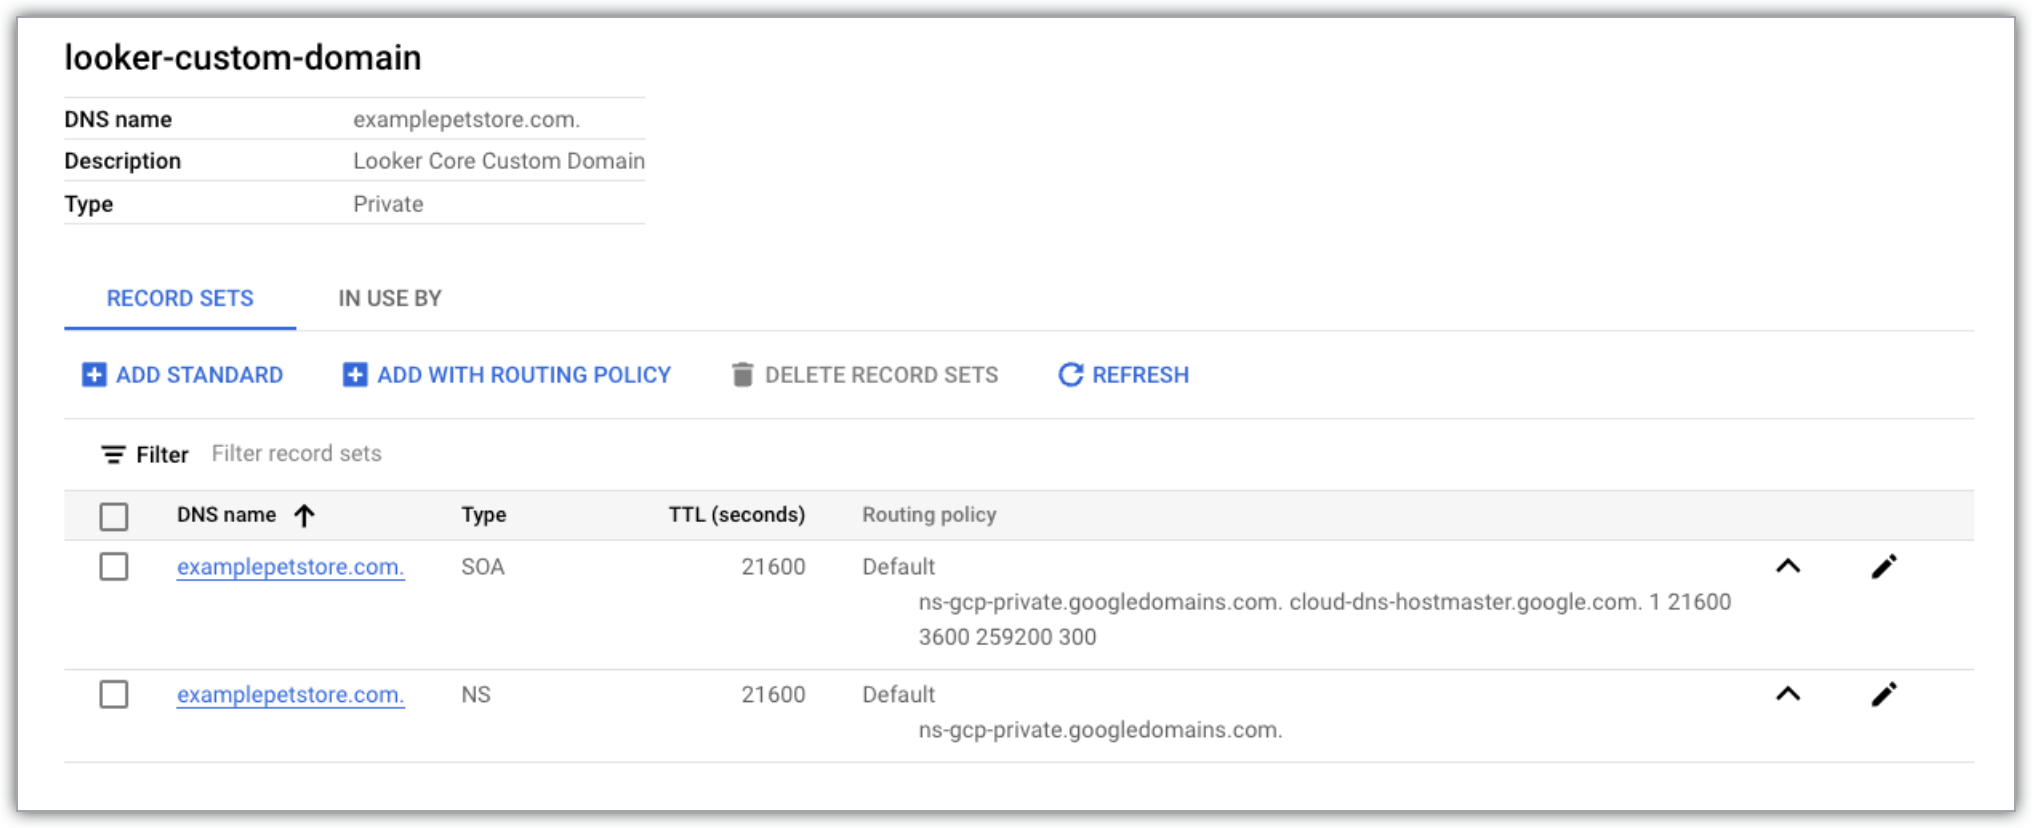The height and width of the screenshot is (828, 2032).
Task: Click the Add With Routing Policy plus icon
Action: tap(355, 375)
